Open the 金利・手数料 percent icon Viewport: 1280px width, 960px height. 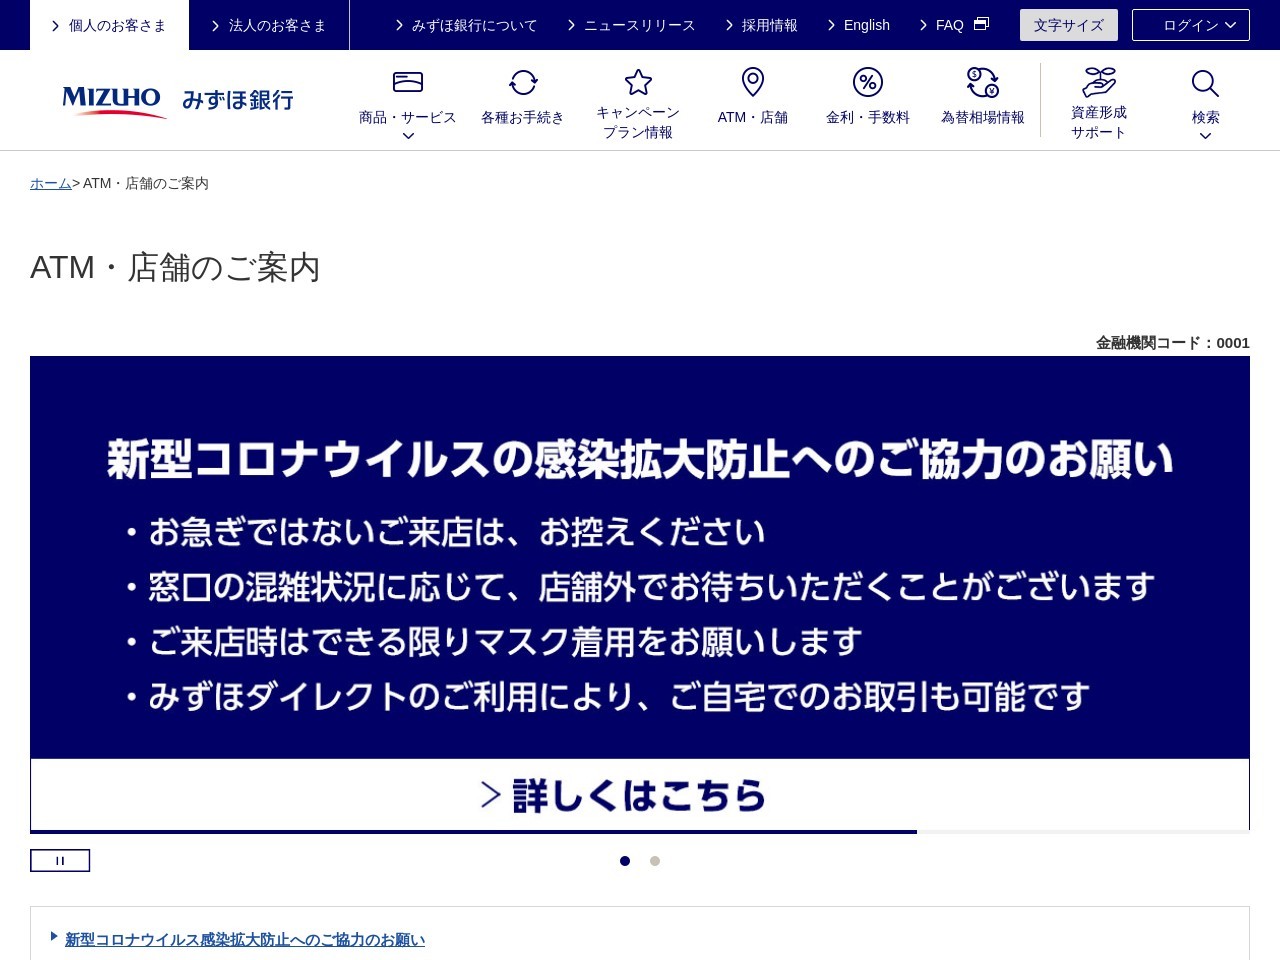coord(868,82)
